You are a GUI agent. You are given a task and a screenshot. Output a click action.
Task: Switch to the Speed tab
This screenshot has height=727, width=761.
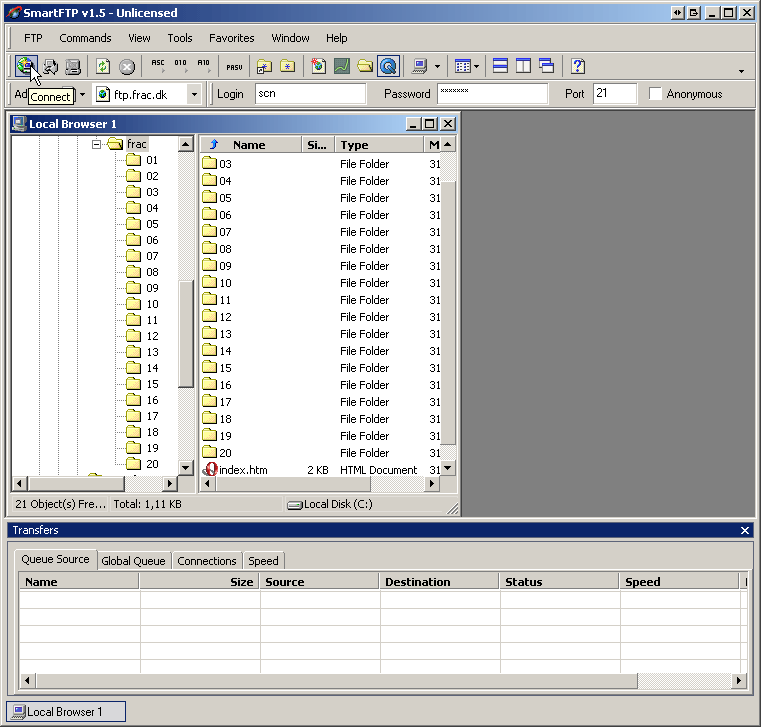click(x=264, y=561)
